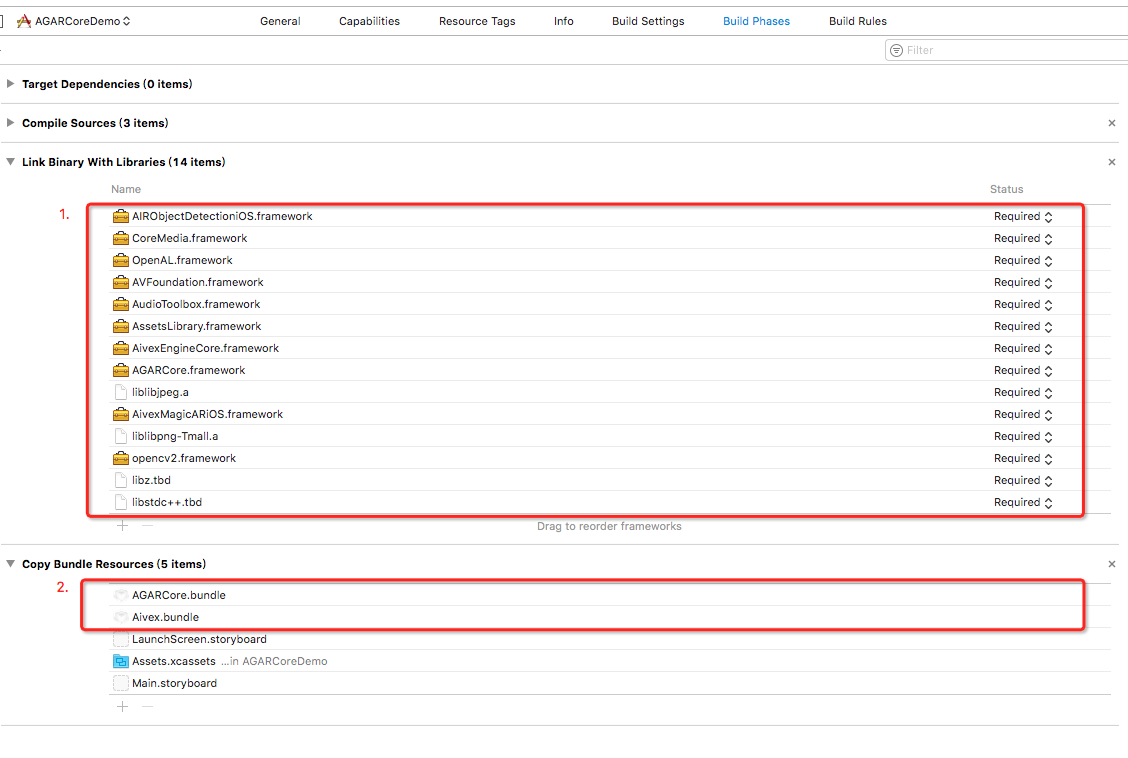Change Required status for AIRObjectDetectioniOS.framework

click(1023, 216)
